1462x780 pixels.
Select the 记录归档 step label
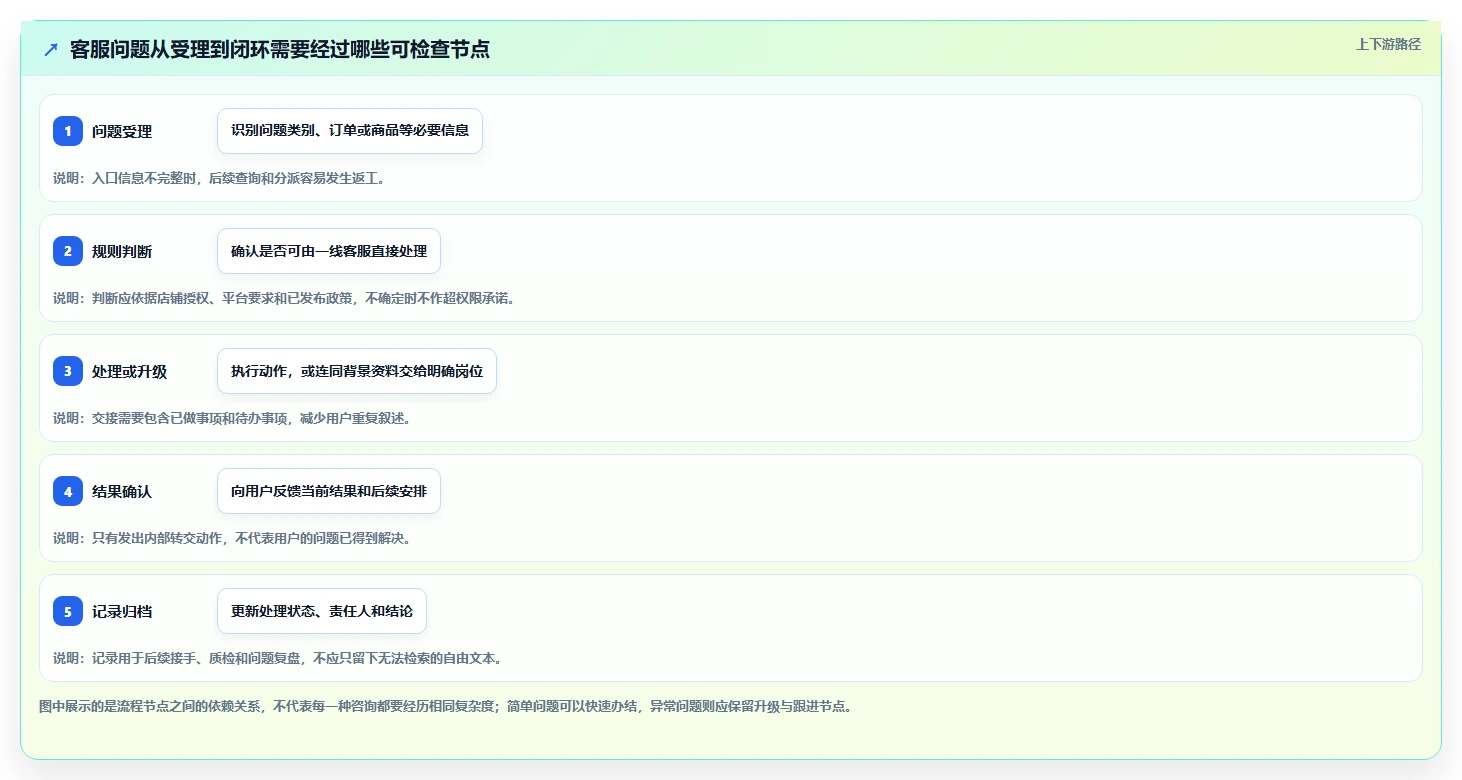pos(122,611)
